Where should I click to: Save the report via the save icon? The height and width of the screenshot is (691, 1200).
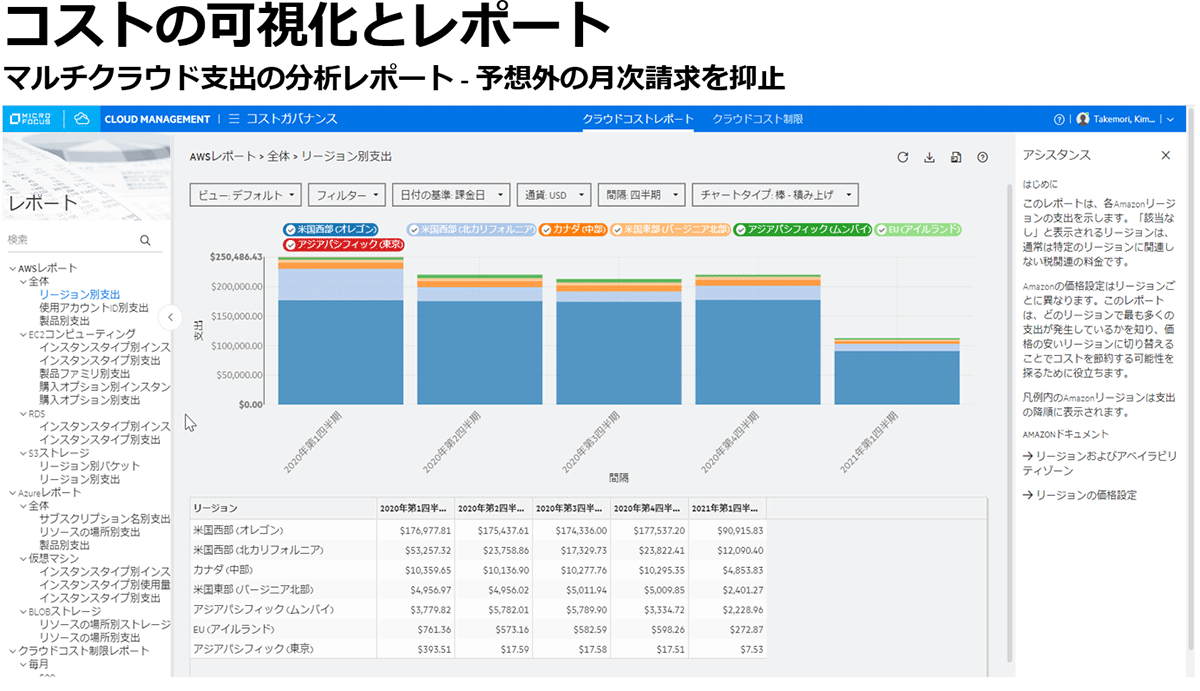coord(957,158)
